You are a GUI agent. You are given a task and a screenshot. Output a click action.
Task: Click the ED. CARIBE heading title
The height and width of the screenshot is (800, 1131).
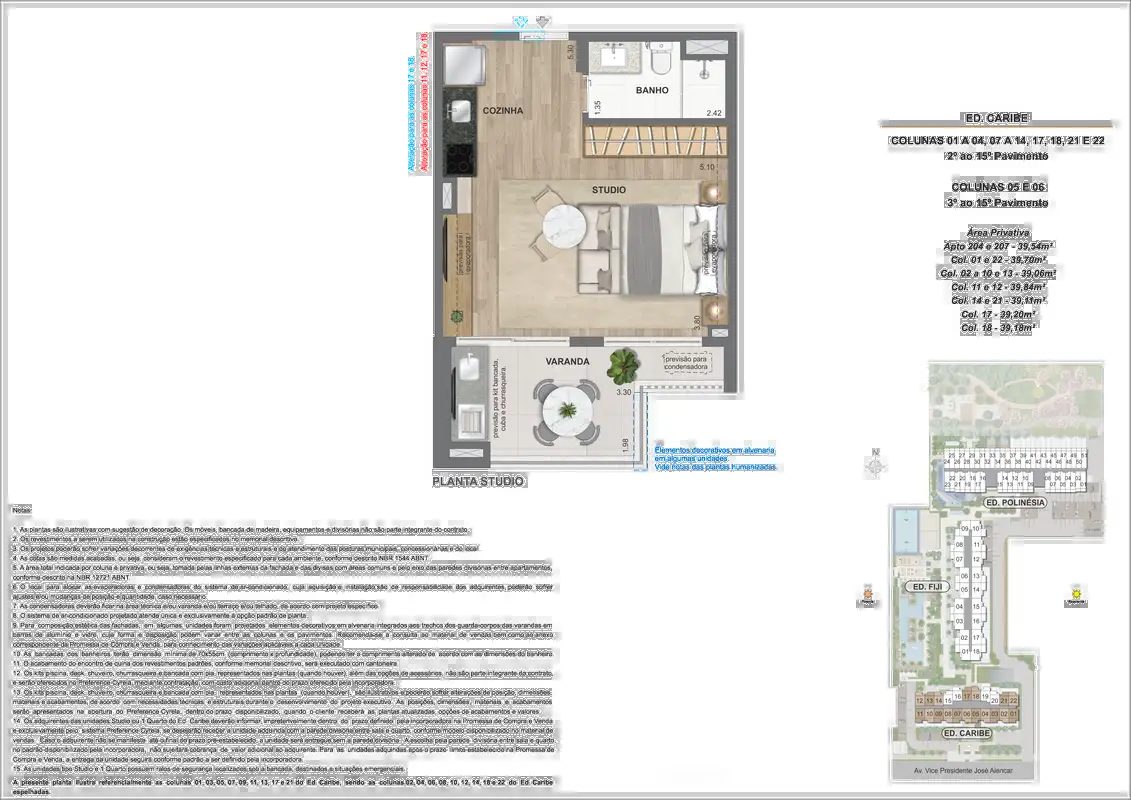[x=997, y=118]
